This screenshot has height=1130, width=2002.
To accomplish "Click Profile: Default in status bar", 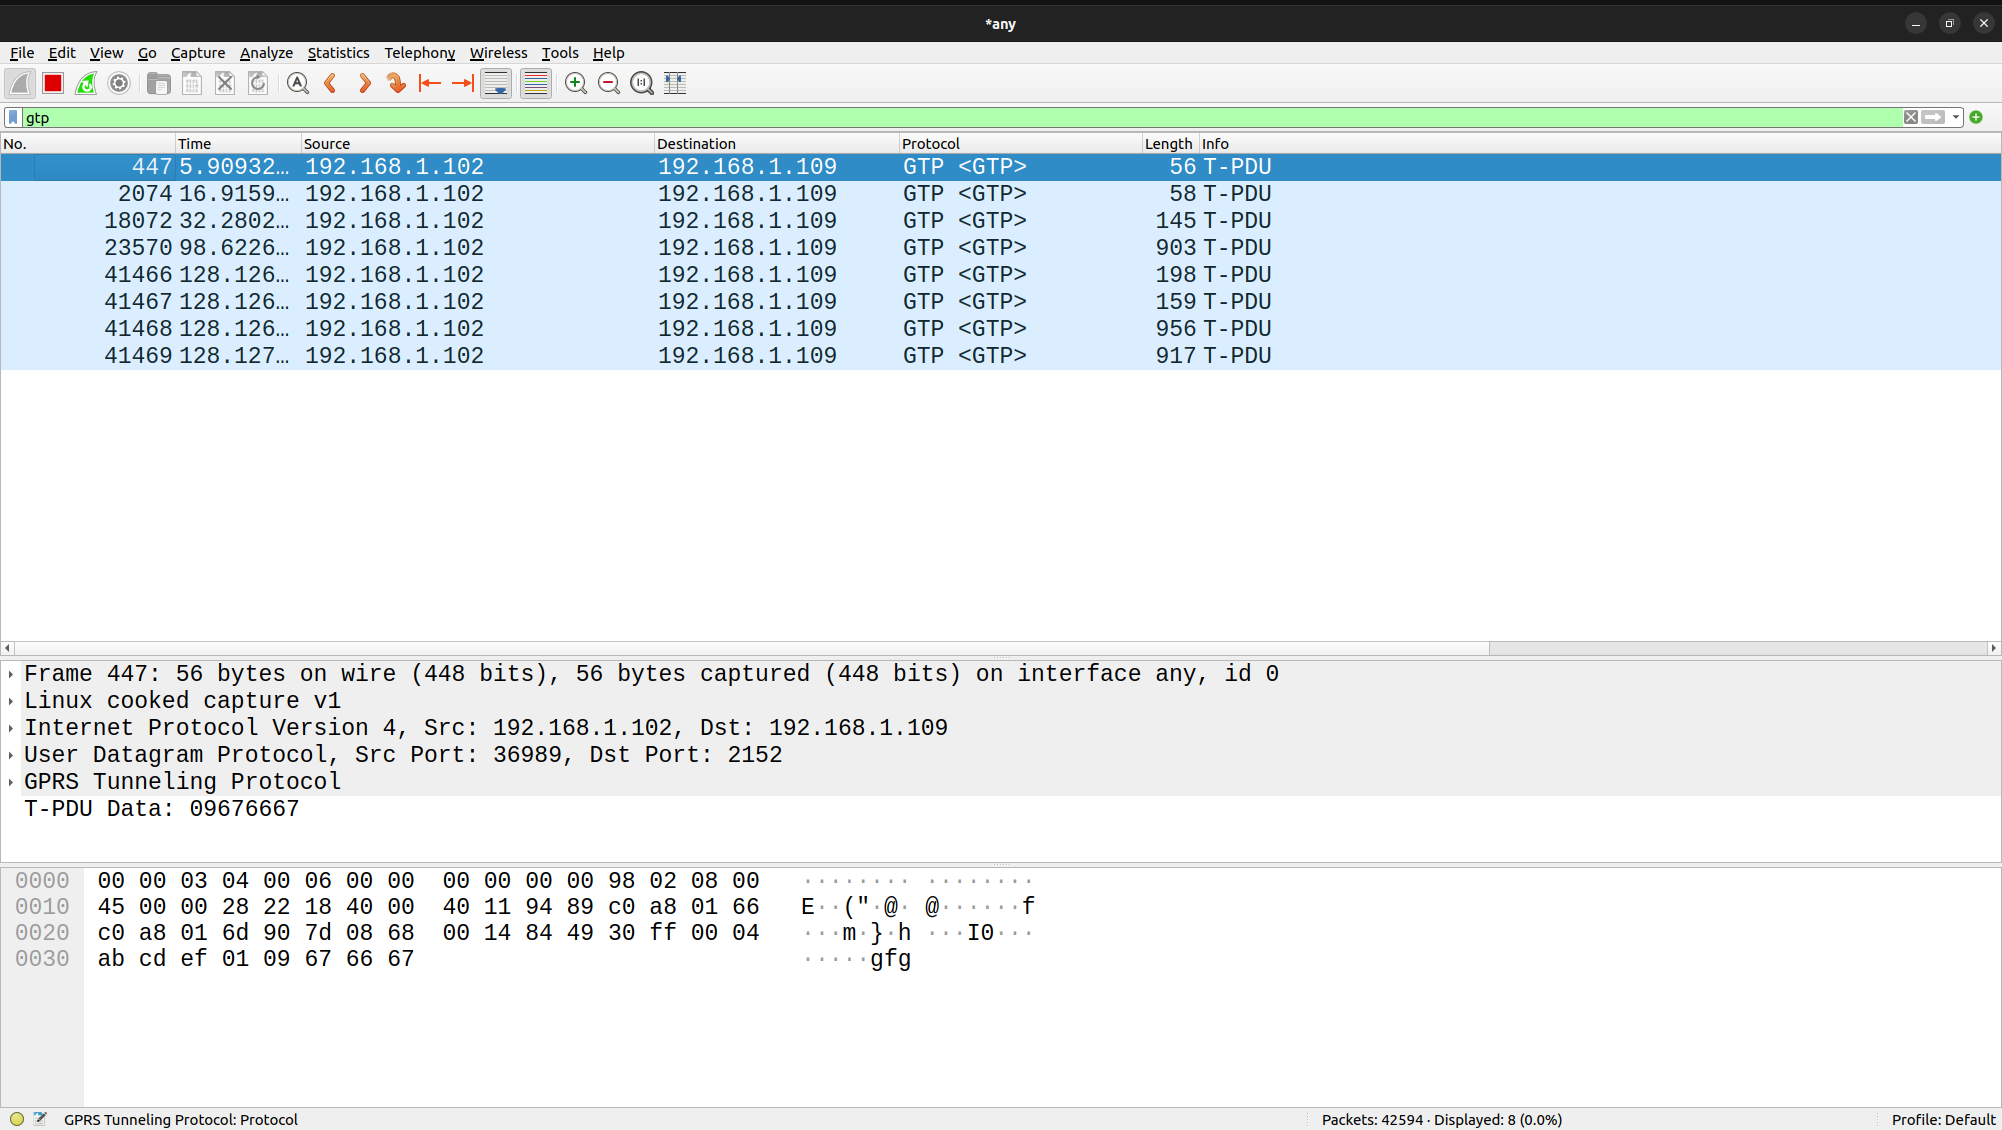I will tap(1943, 1120).
